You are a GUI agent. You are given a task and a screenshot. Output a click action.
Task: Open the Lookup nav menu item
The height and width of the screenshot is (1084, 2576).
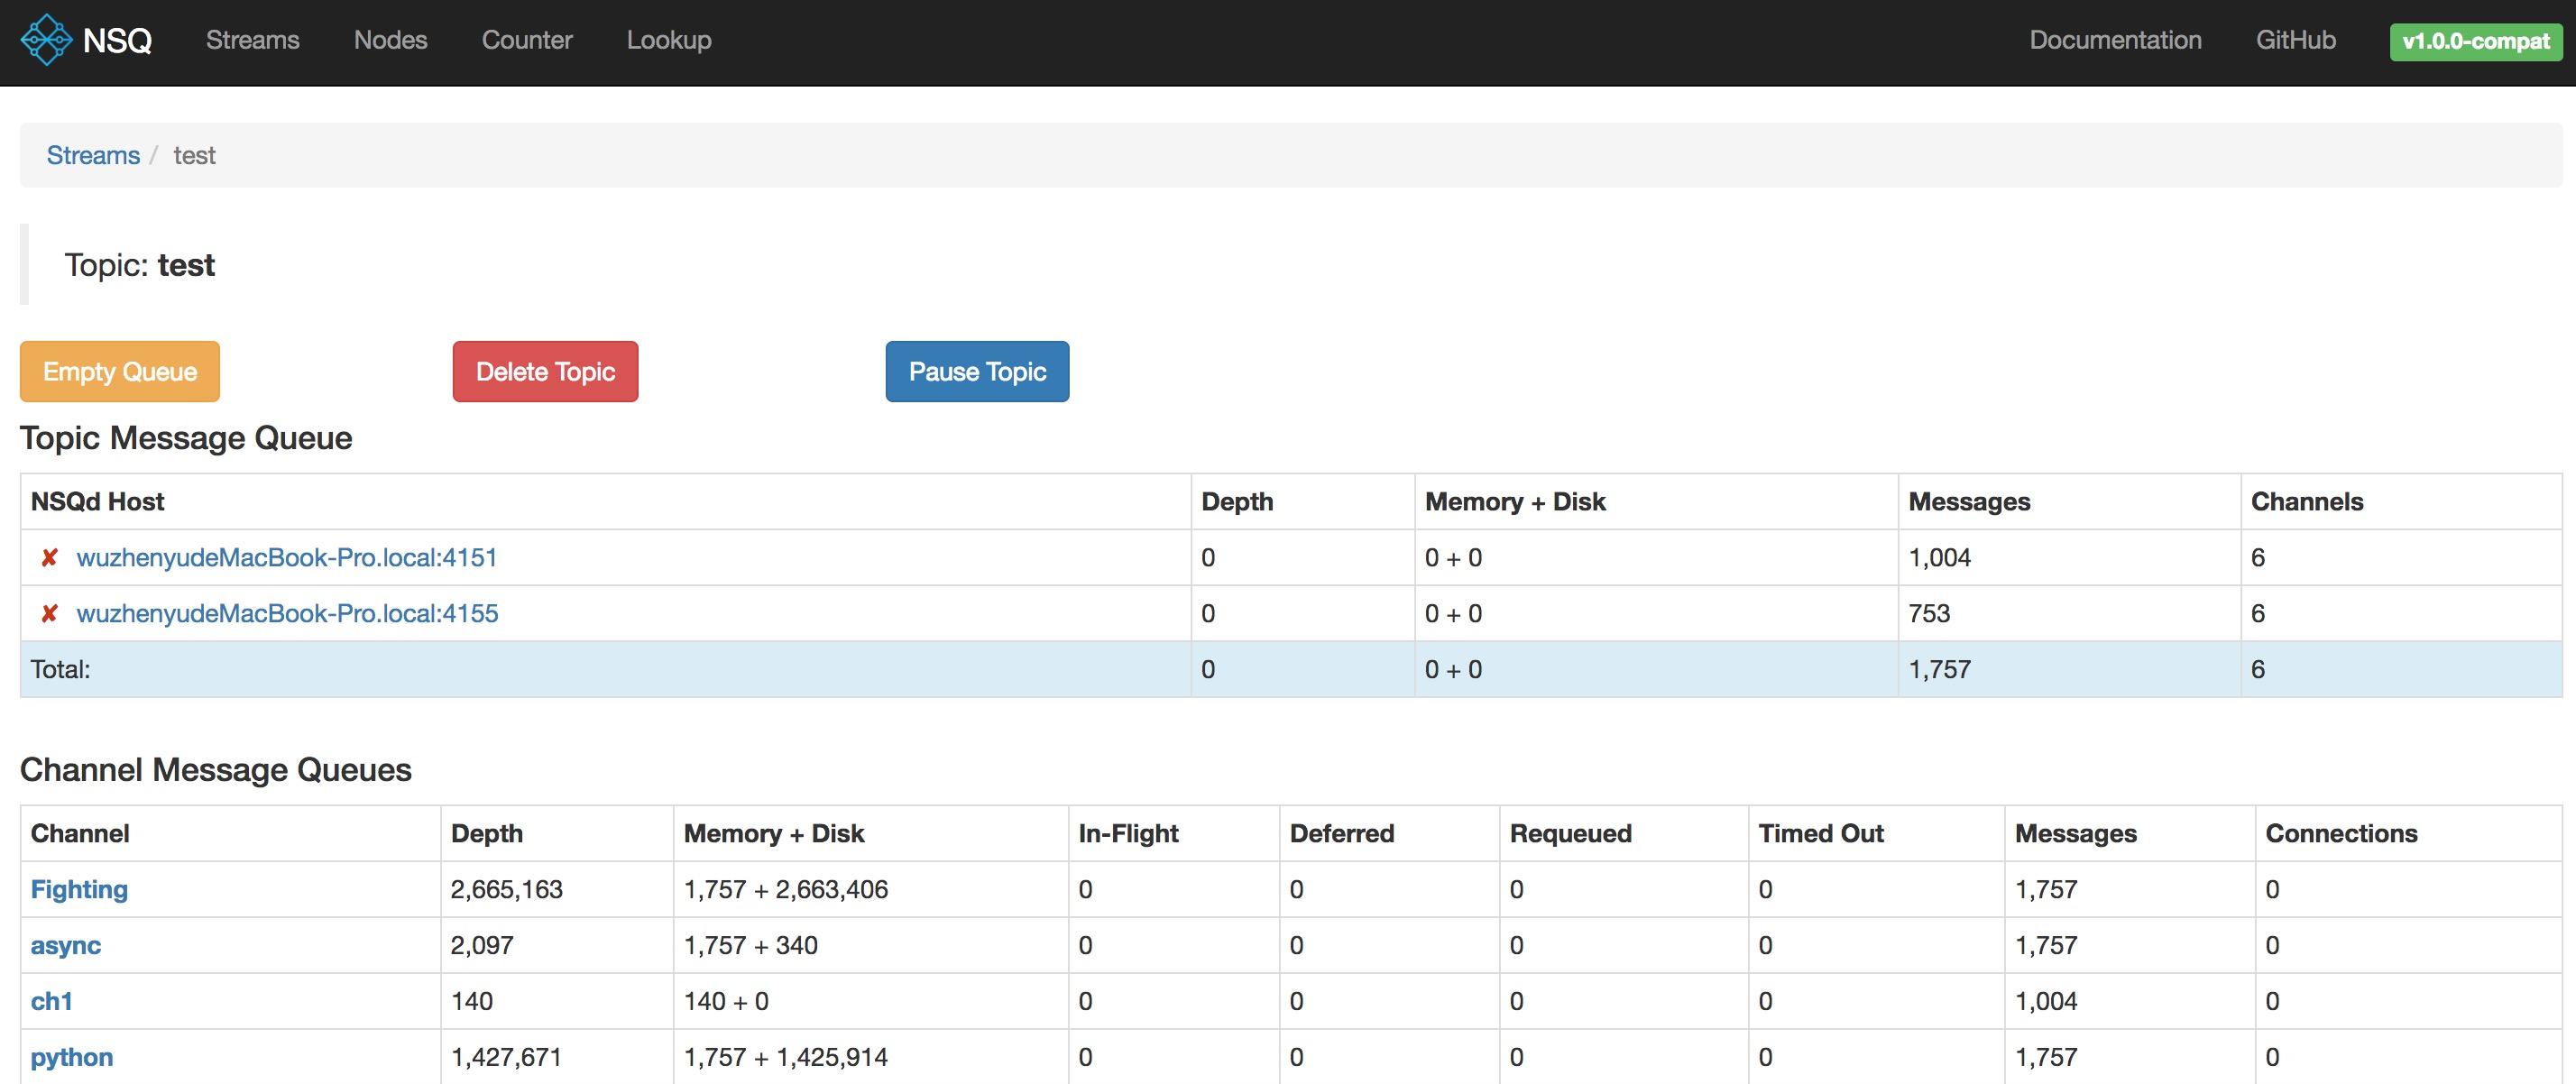pyautogui.click(x=669, y=40)
